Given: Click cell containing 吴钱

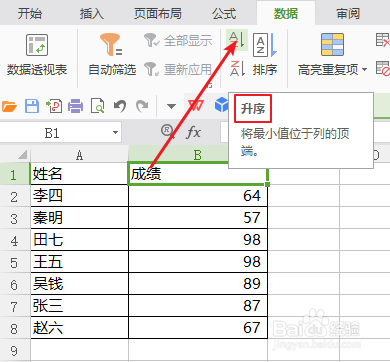Looking at the screenshot, I should coord(79,284).
